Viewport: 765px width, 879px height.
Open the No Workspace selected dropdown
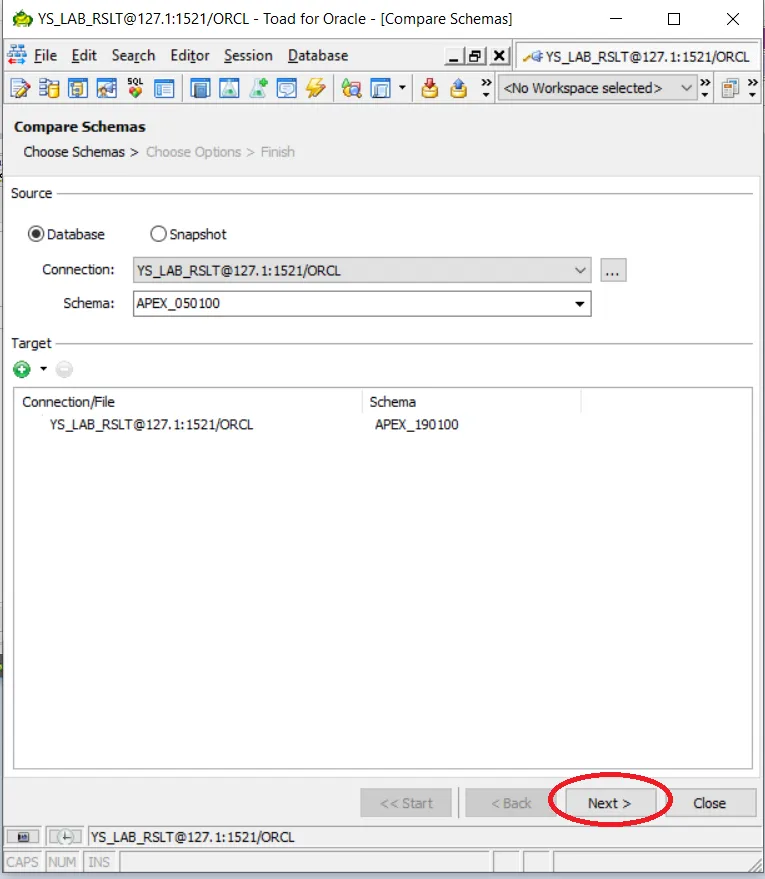[597, 88]
